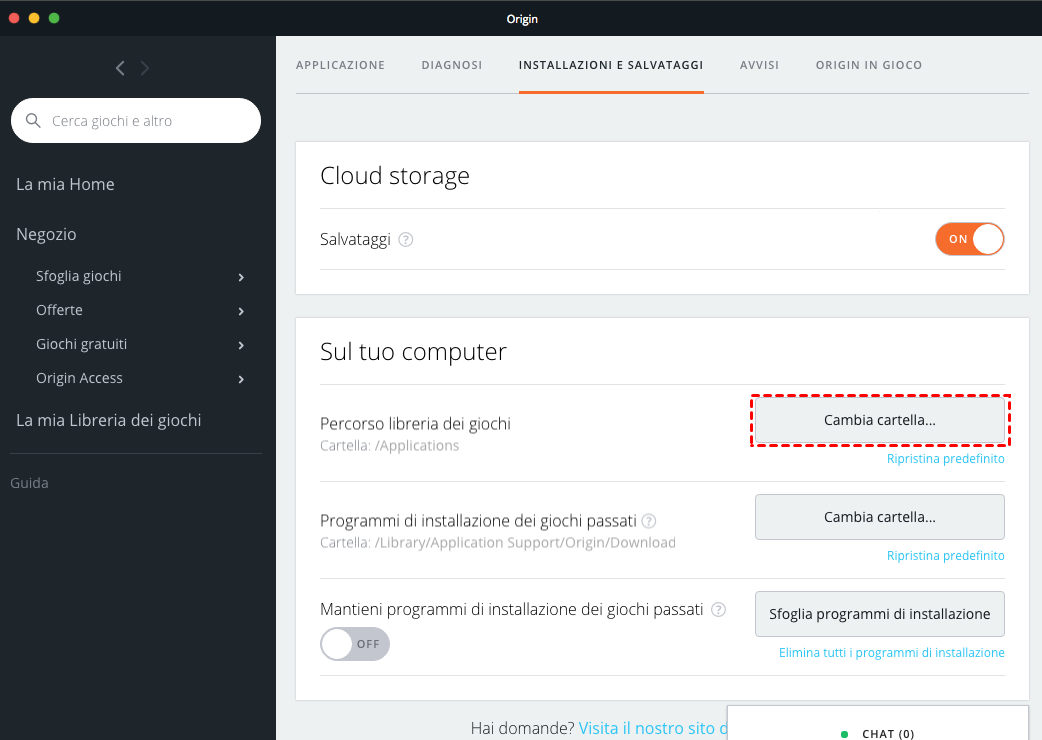Click help icon beside Programmi di installazione
This screenshot has width=1042, height=740.
tap(649, 521)
